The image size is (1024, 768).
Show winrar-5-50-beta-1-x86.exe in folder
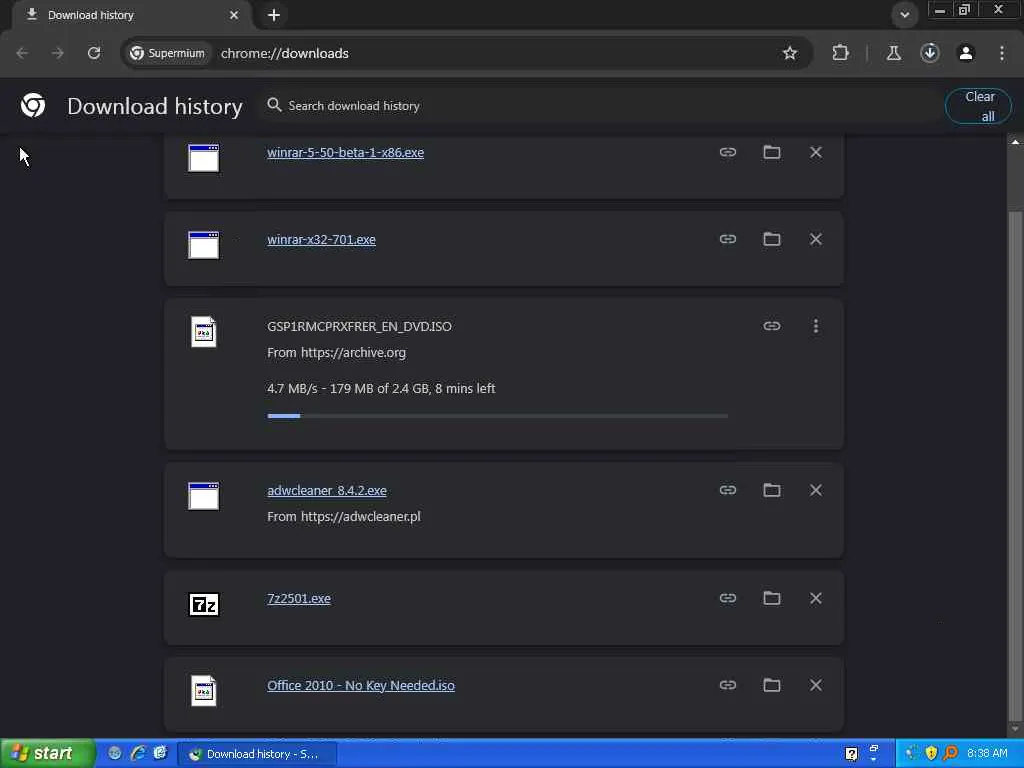(772, 152)
